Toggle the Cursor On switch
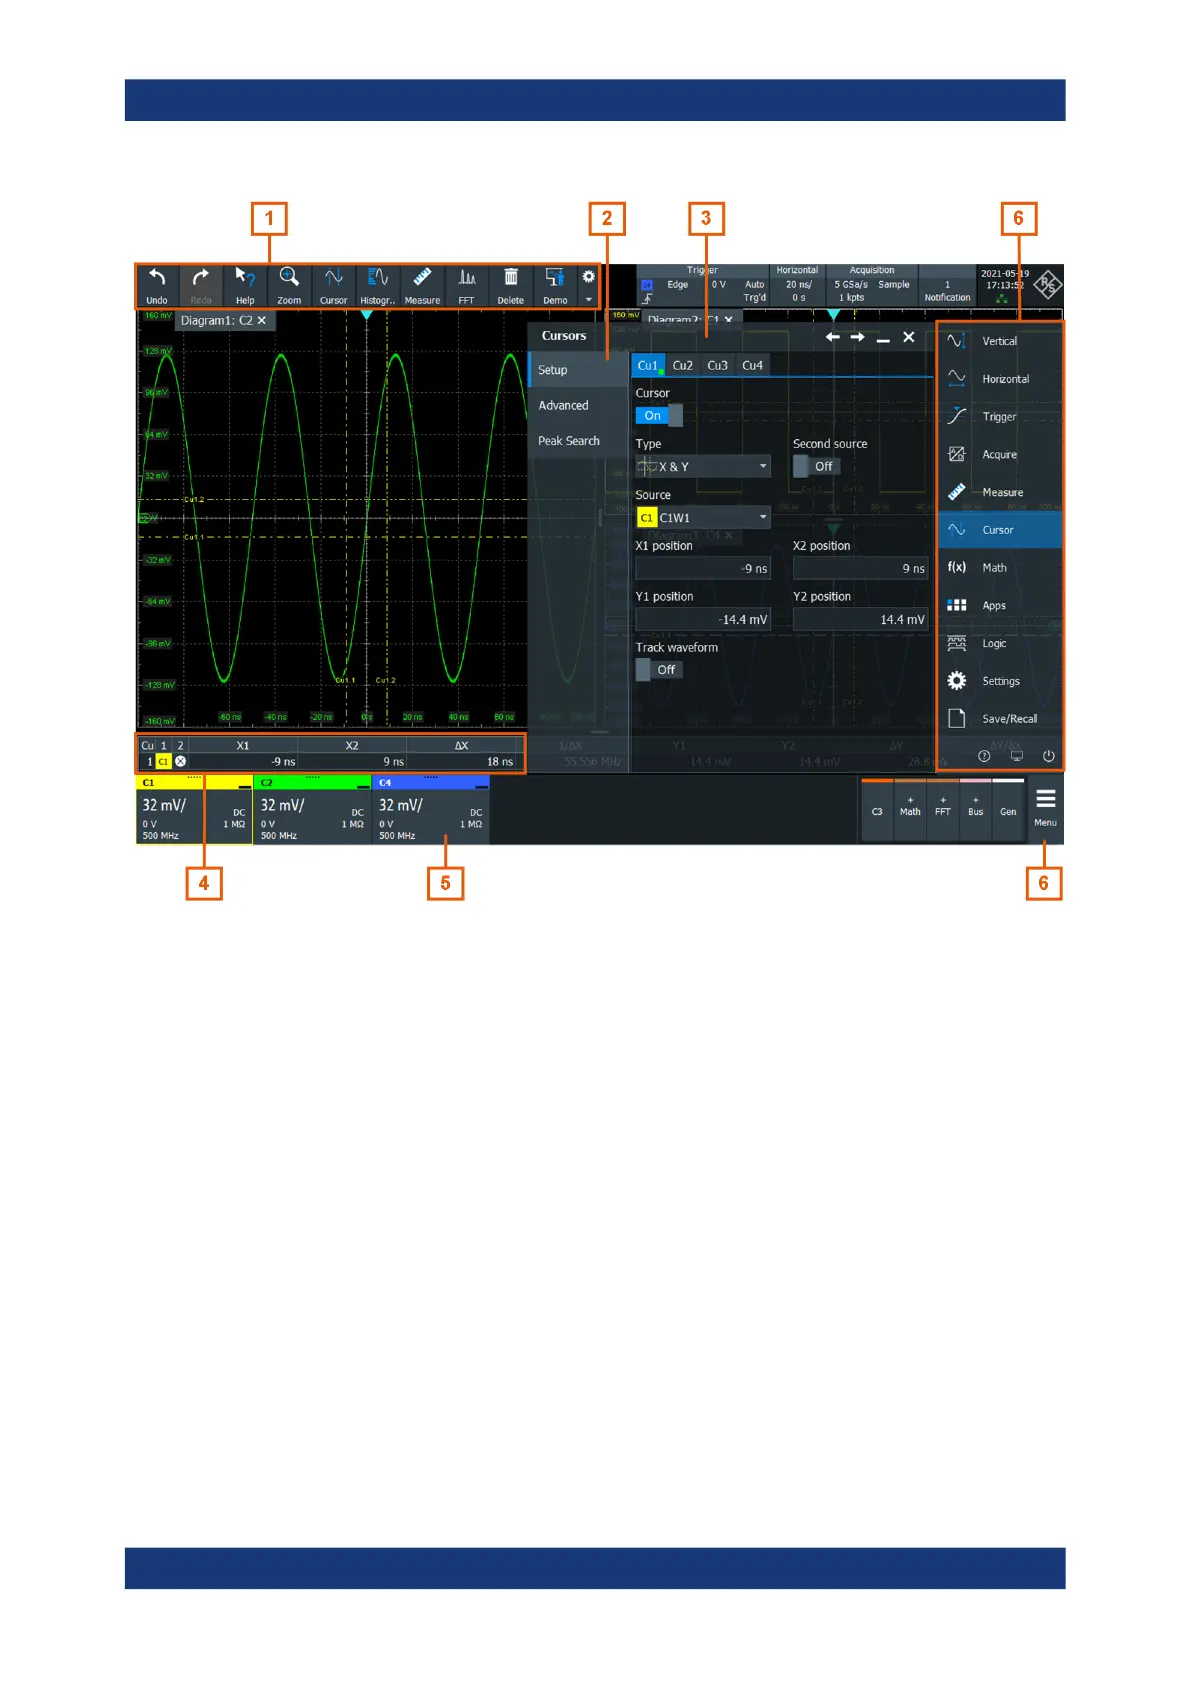The height and width of the screenshot is (1684, 1191). click(x=659, y=416)
